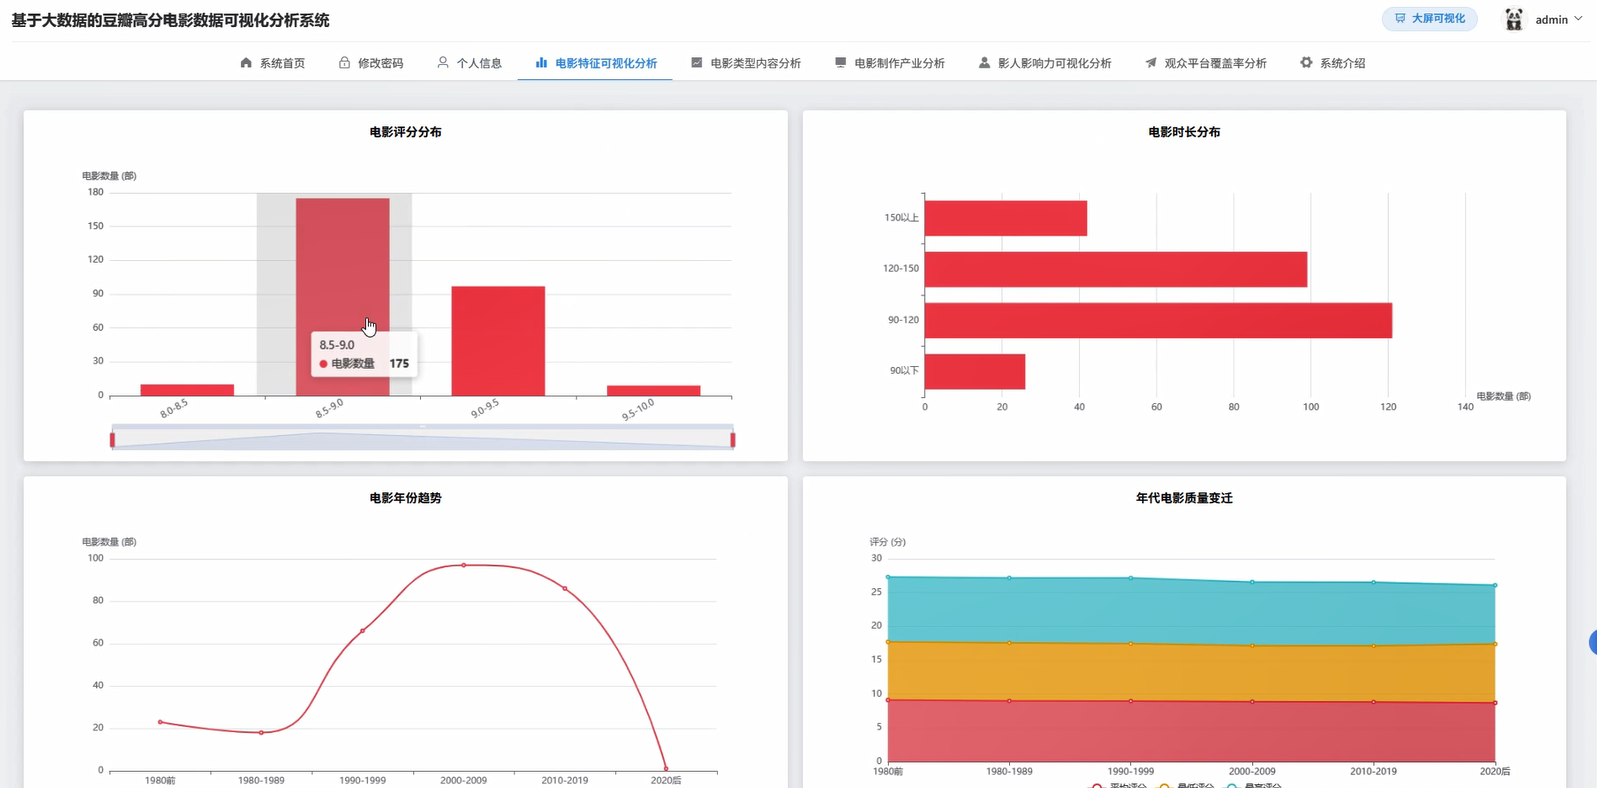The height and width of the screenshot is (788, 1597).
Task: Click middle of the rating chart zoom slider track
Action: (x=423, y=438)
